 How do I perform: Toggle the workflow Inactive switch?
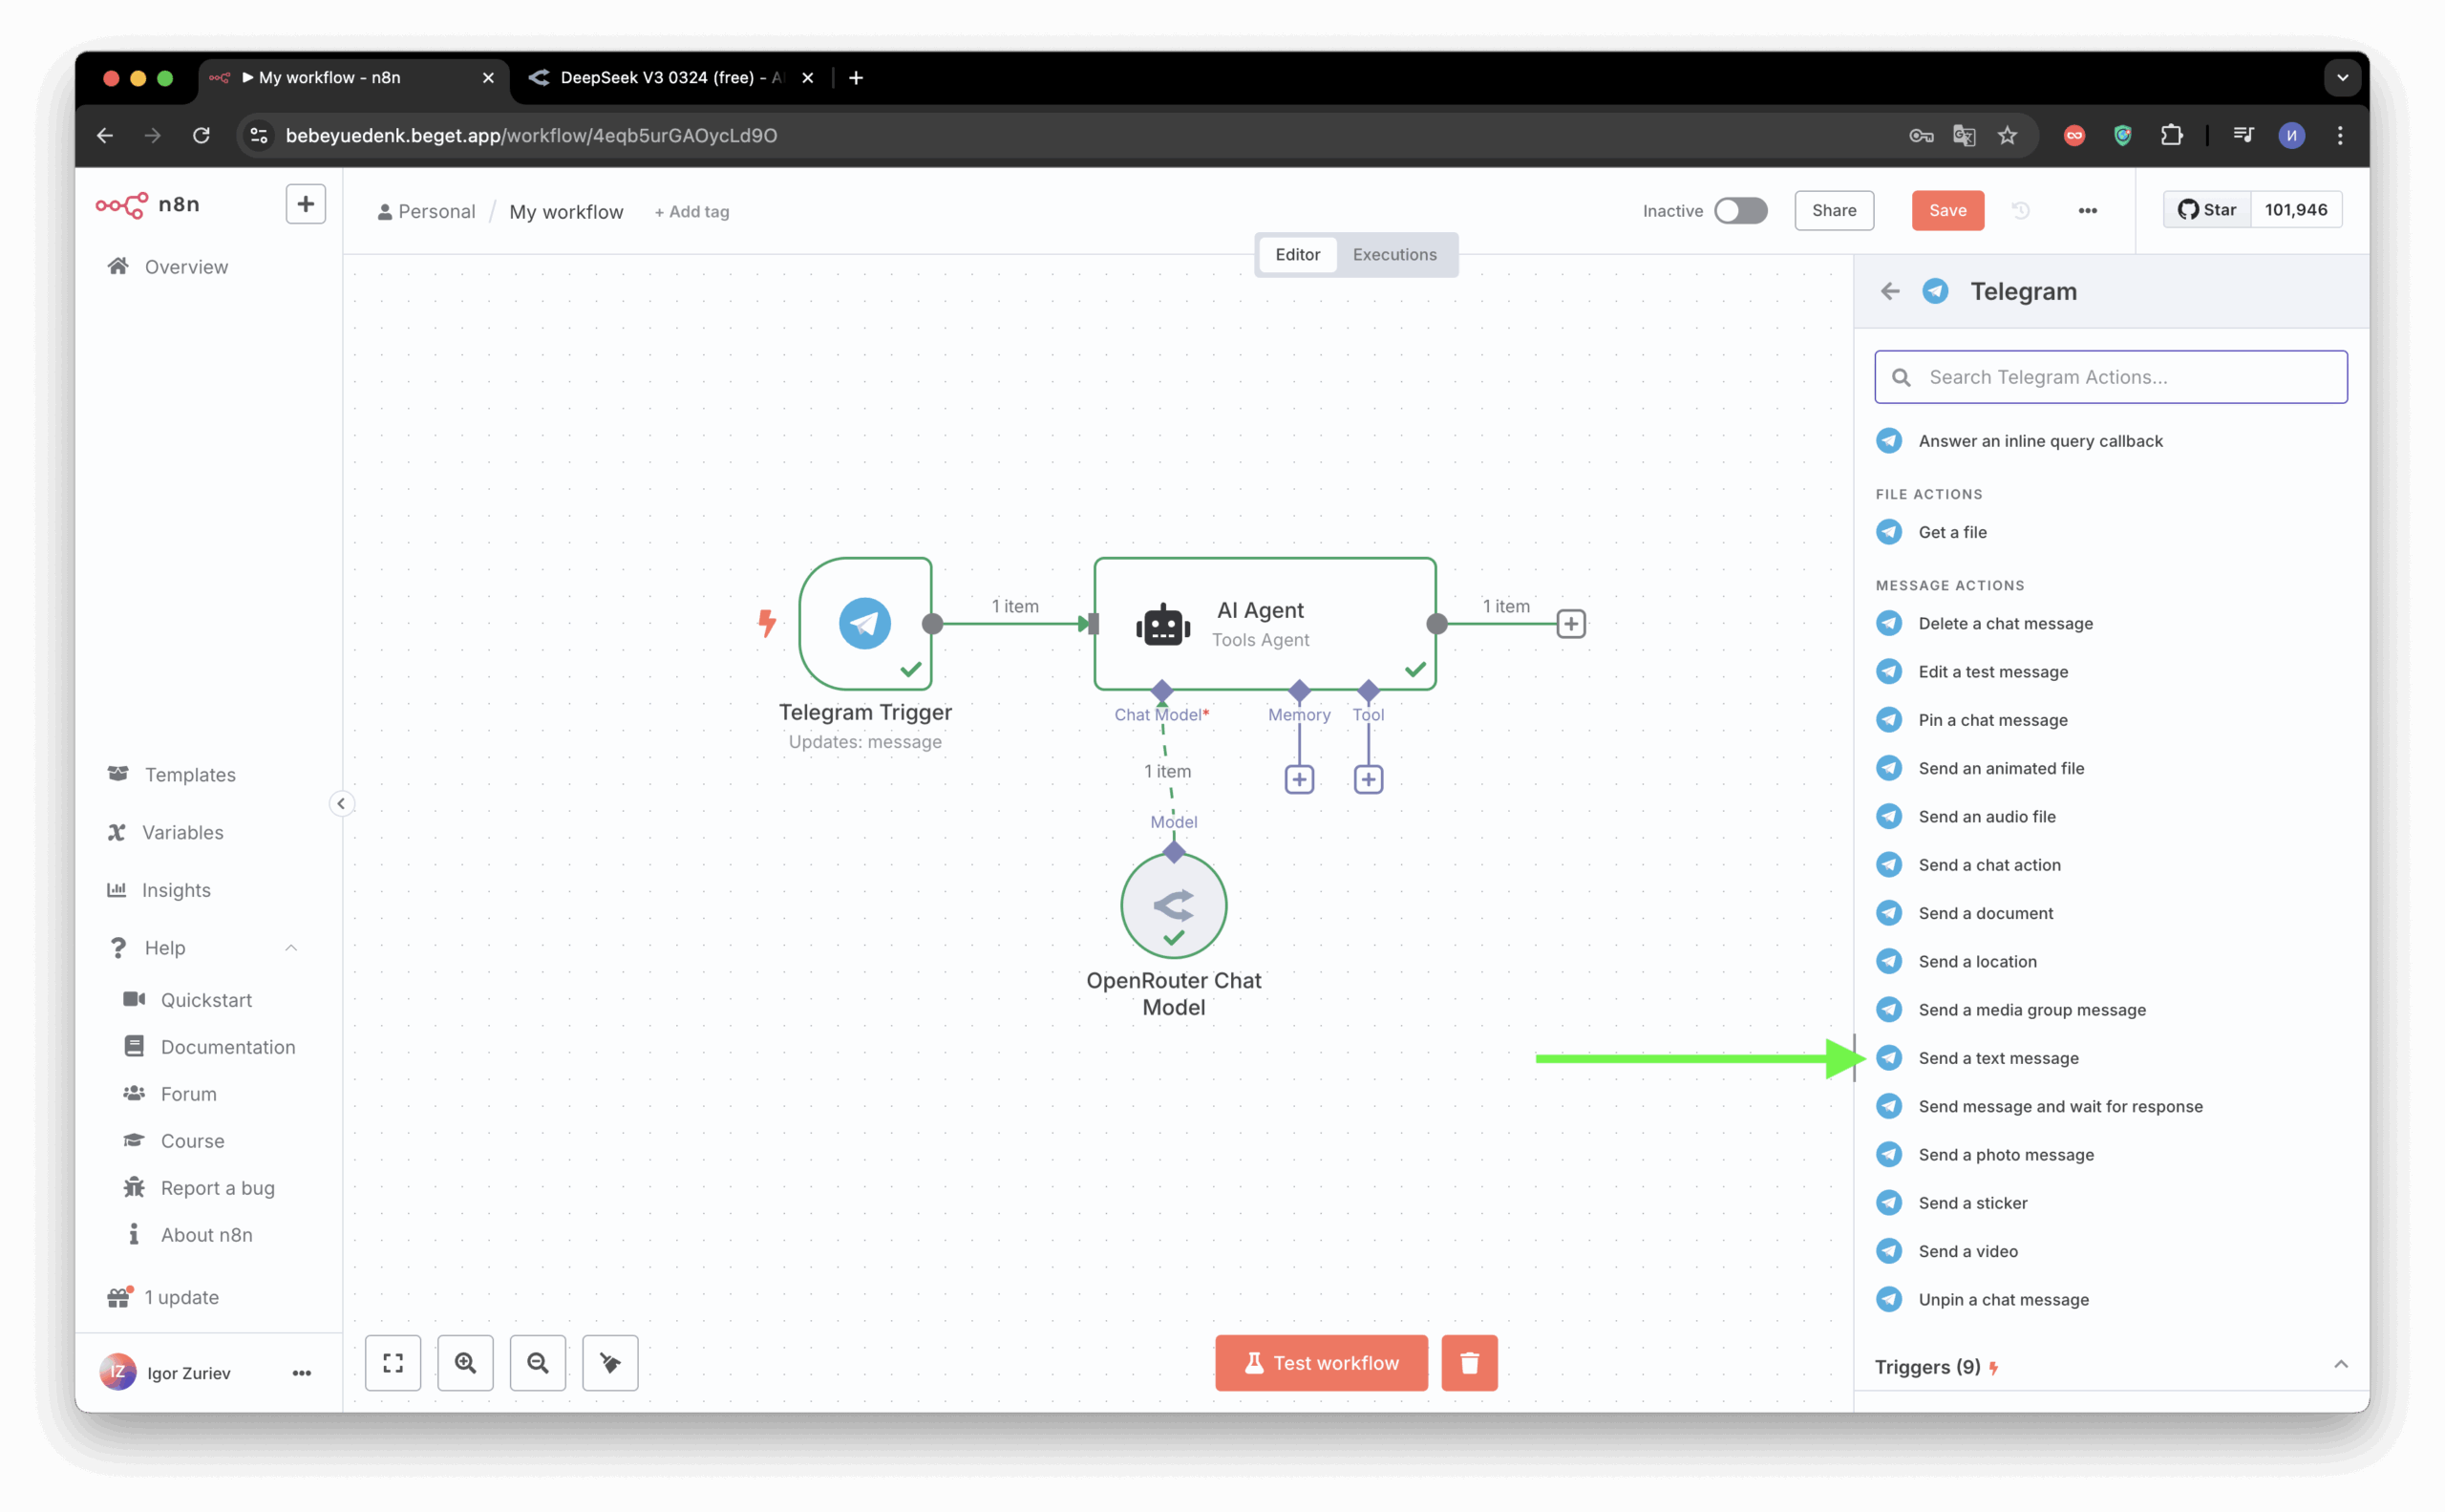1740,211
